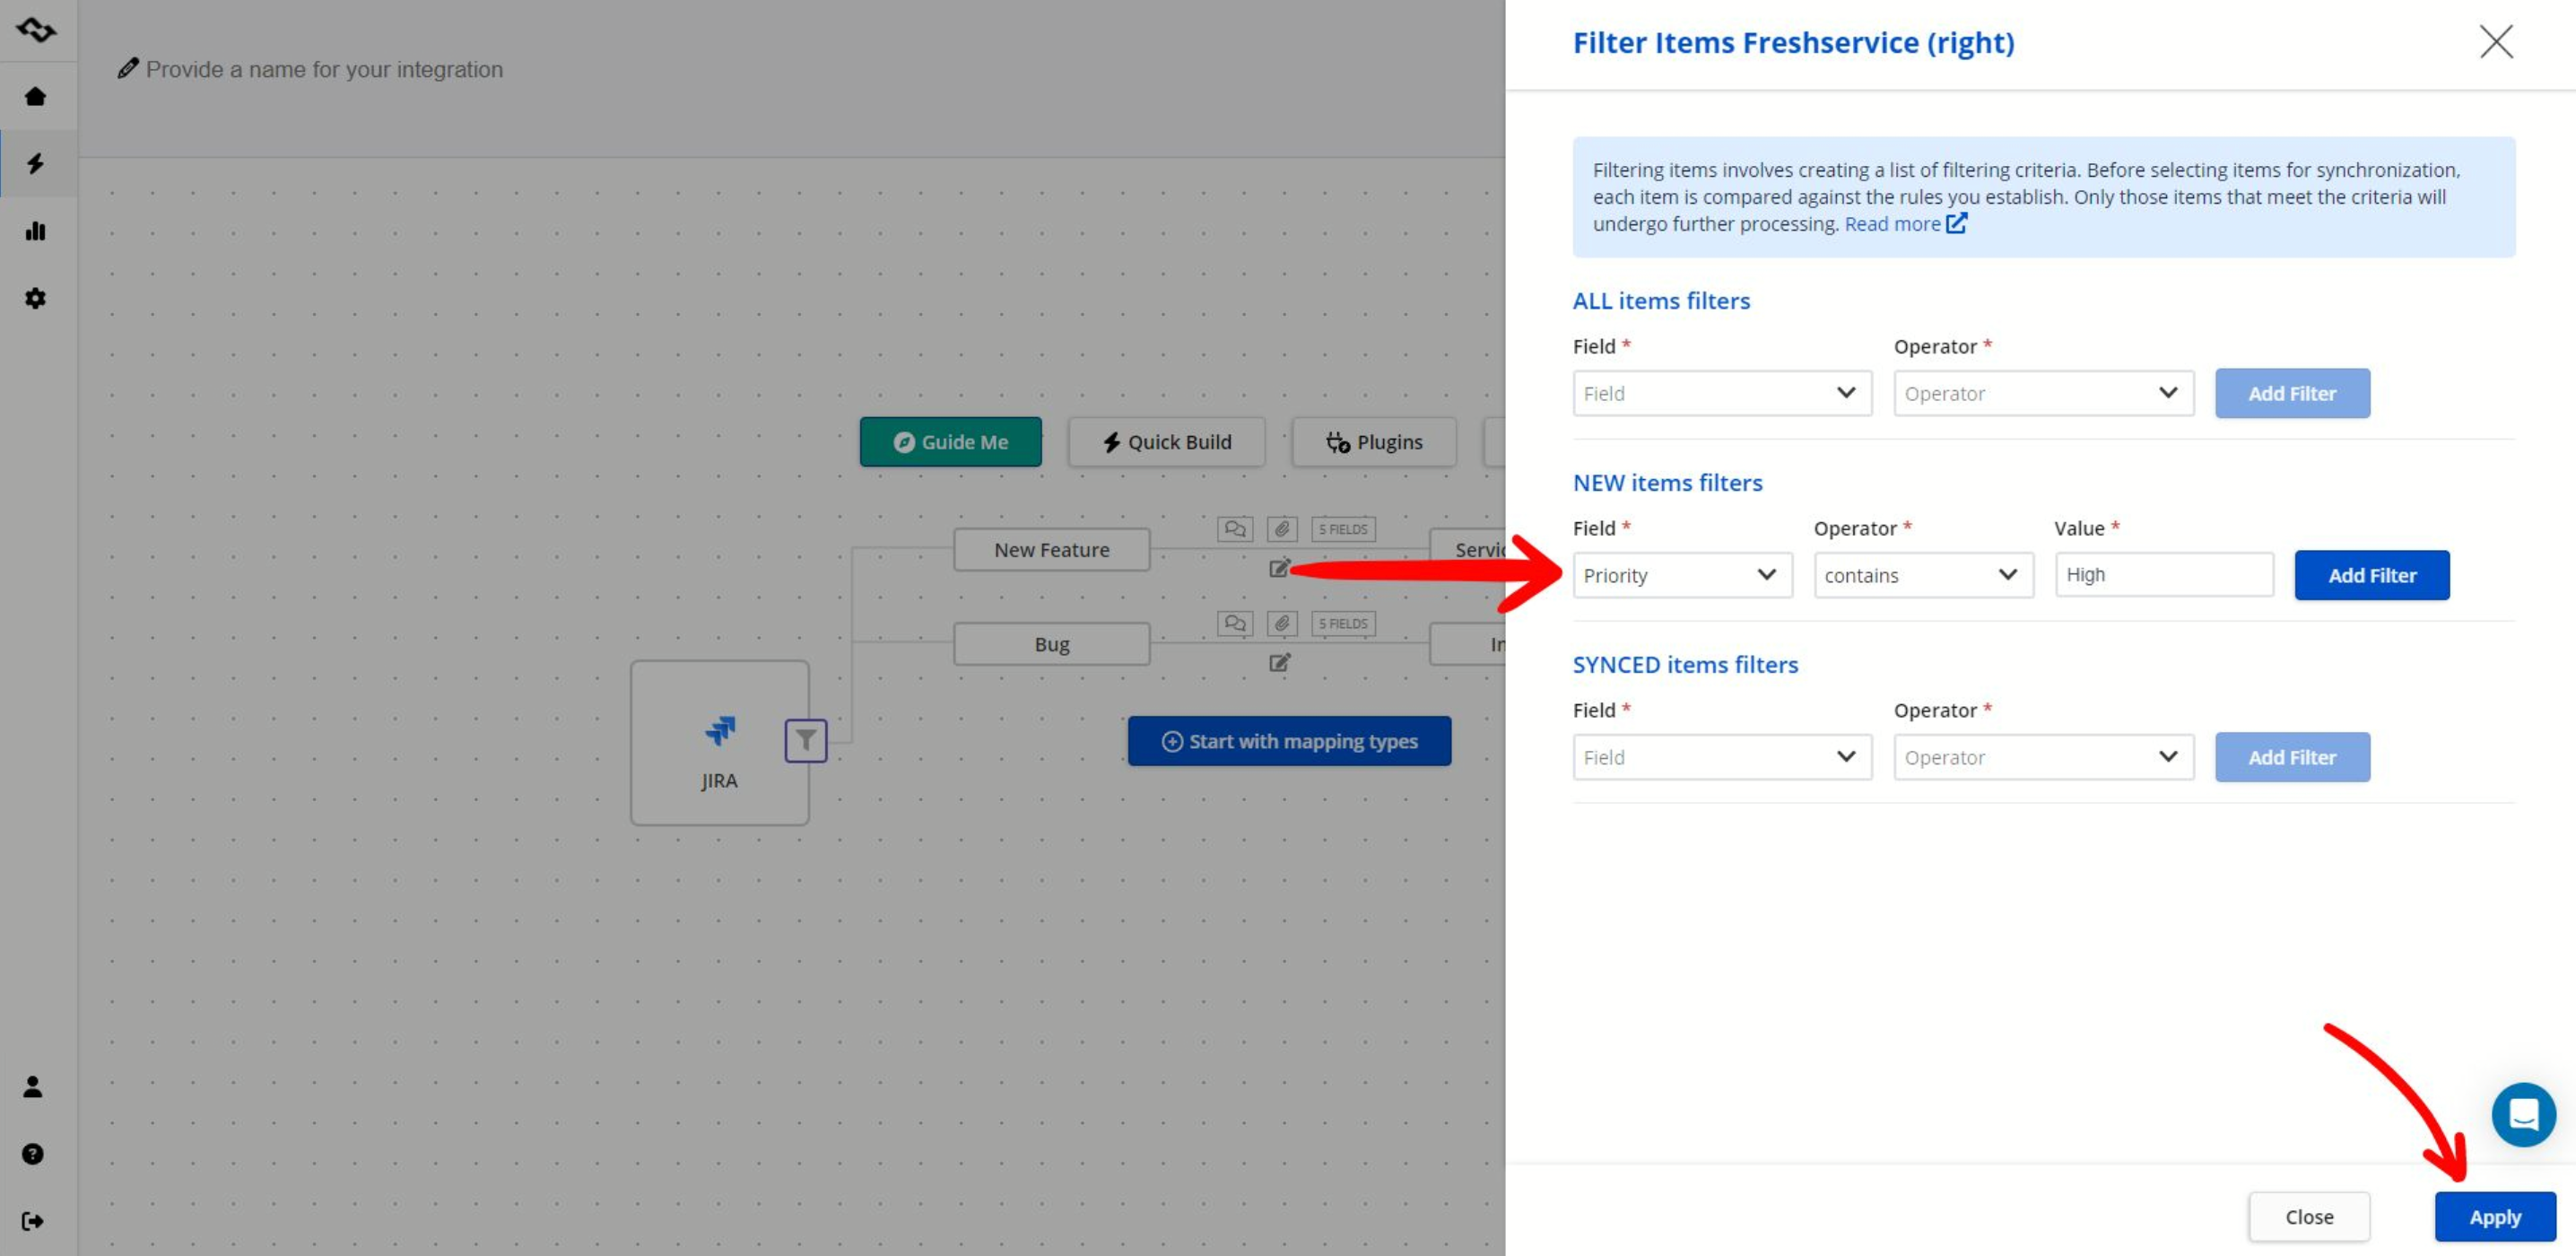Image resolution: width=2576 pixels, height=1256 pixels.
Task: Open the Read more link
Action: pyautogui.click(x=1892, y=224)
